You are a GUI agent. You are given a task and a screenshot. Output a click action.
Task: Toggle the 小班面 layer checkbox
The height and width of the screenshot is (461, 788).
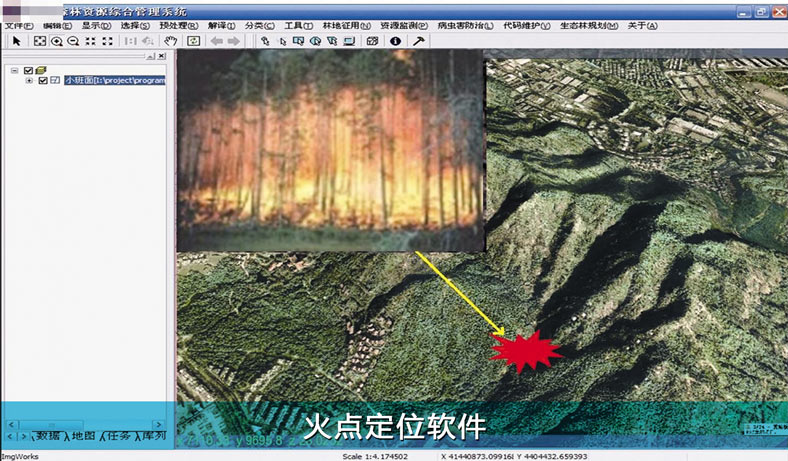tap(43, 81)
